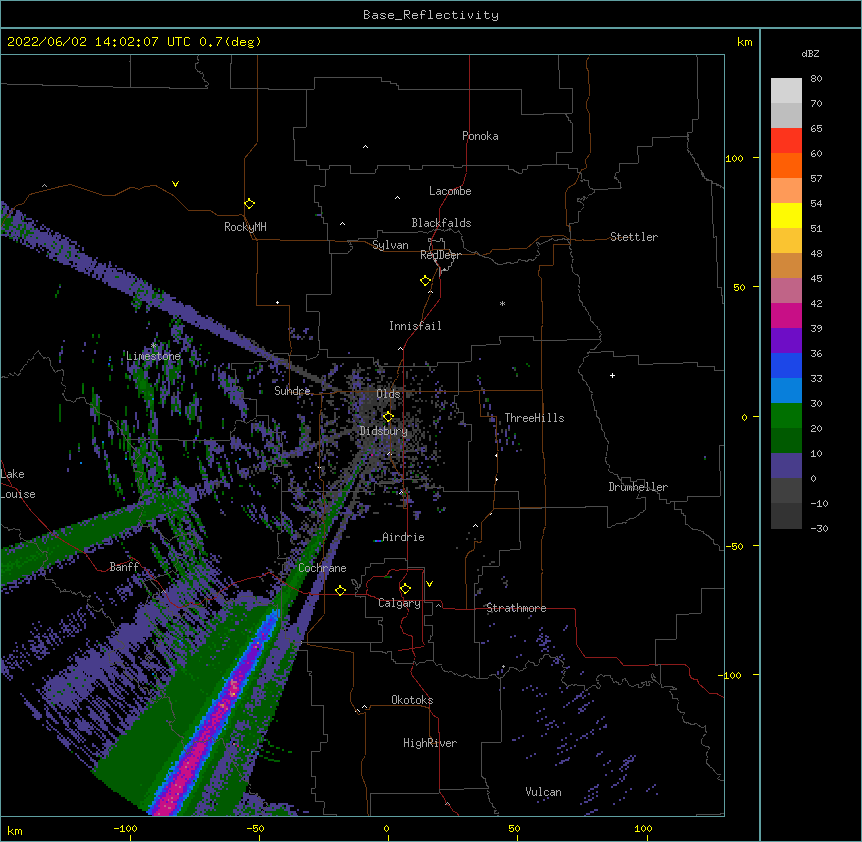
Task: Click -100 on the right vertical axis
Action: point(731,675)
